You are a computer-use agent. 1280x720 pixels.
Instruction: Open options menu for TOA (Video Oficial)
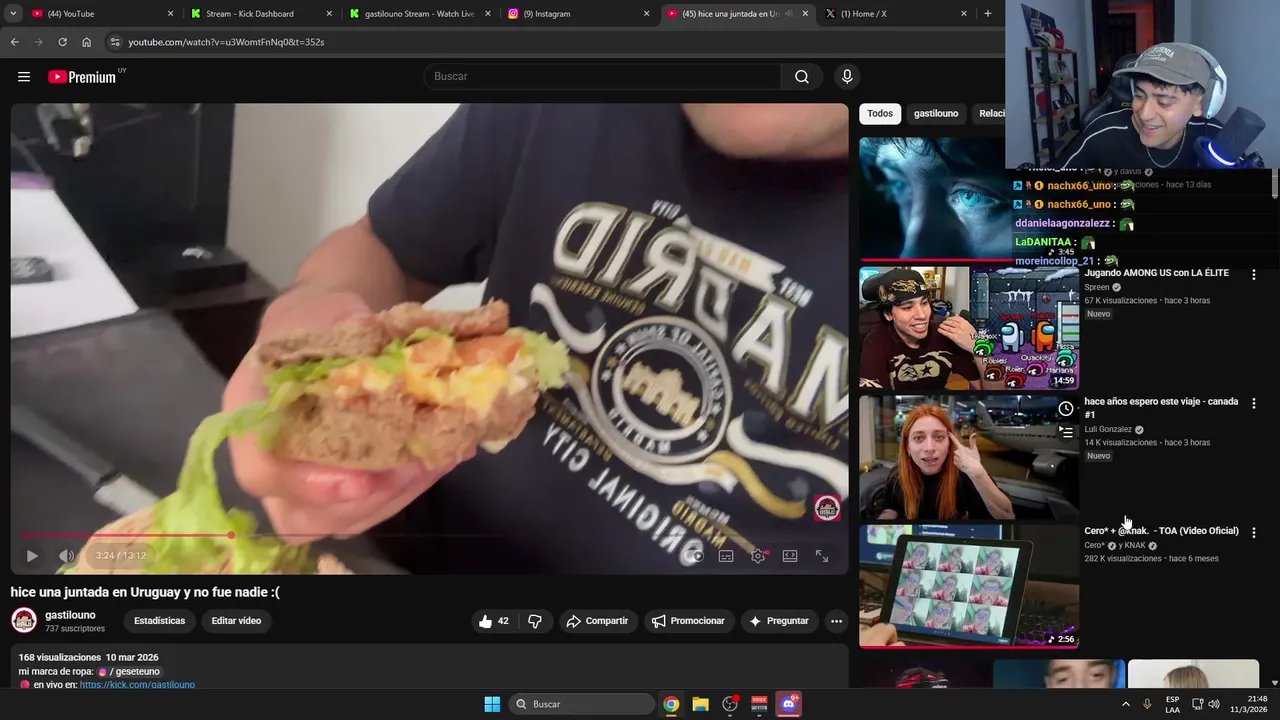point(1254,532)
